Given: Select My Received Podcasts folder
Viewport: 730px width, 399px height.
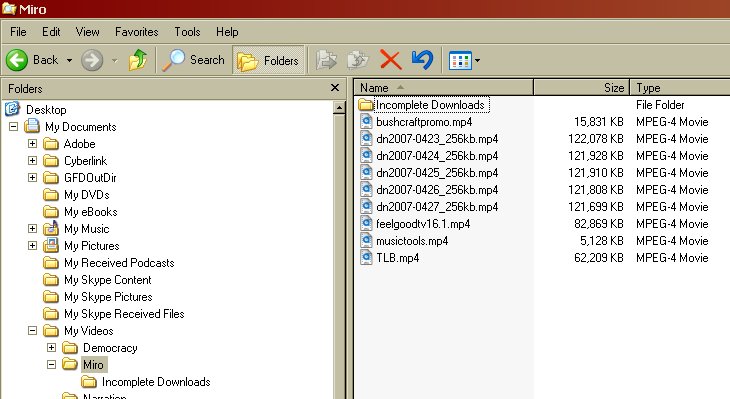Looking at the screenshot, I should pyautogui.click(x=119, y=263).
